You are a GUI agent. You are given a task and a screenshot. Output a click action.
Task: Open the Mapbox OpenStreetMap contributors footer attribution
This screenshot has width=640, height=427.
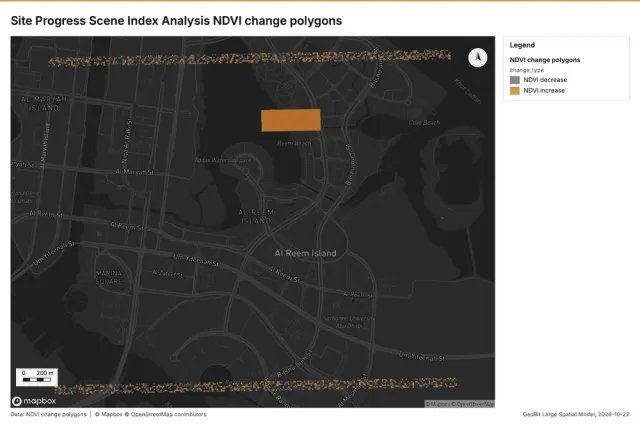coord(151,414)
